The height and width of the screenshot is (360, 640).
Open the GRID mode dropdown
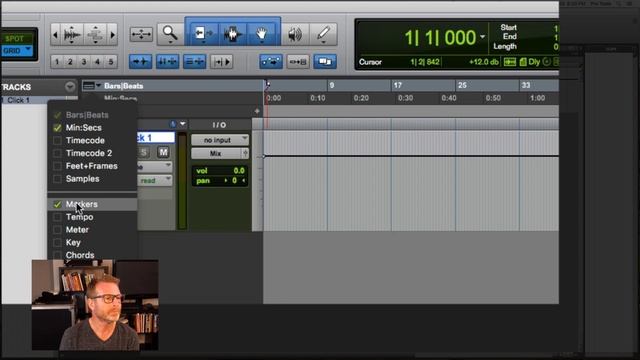28,50
